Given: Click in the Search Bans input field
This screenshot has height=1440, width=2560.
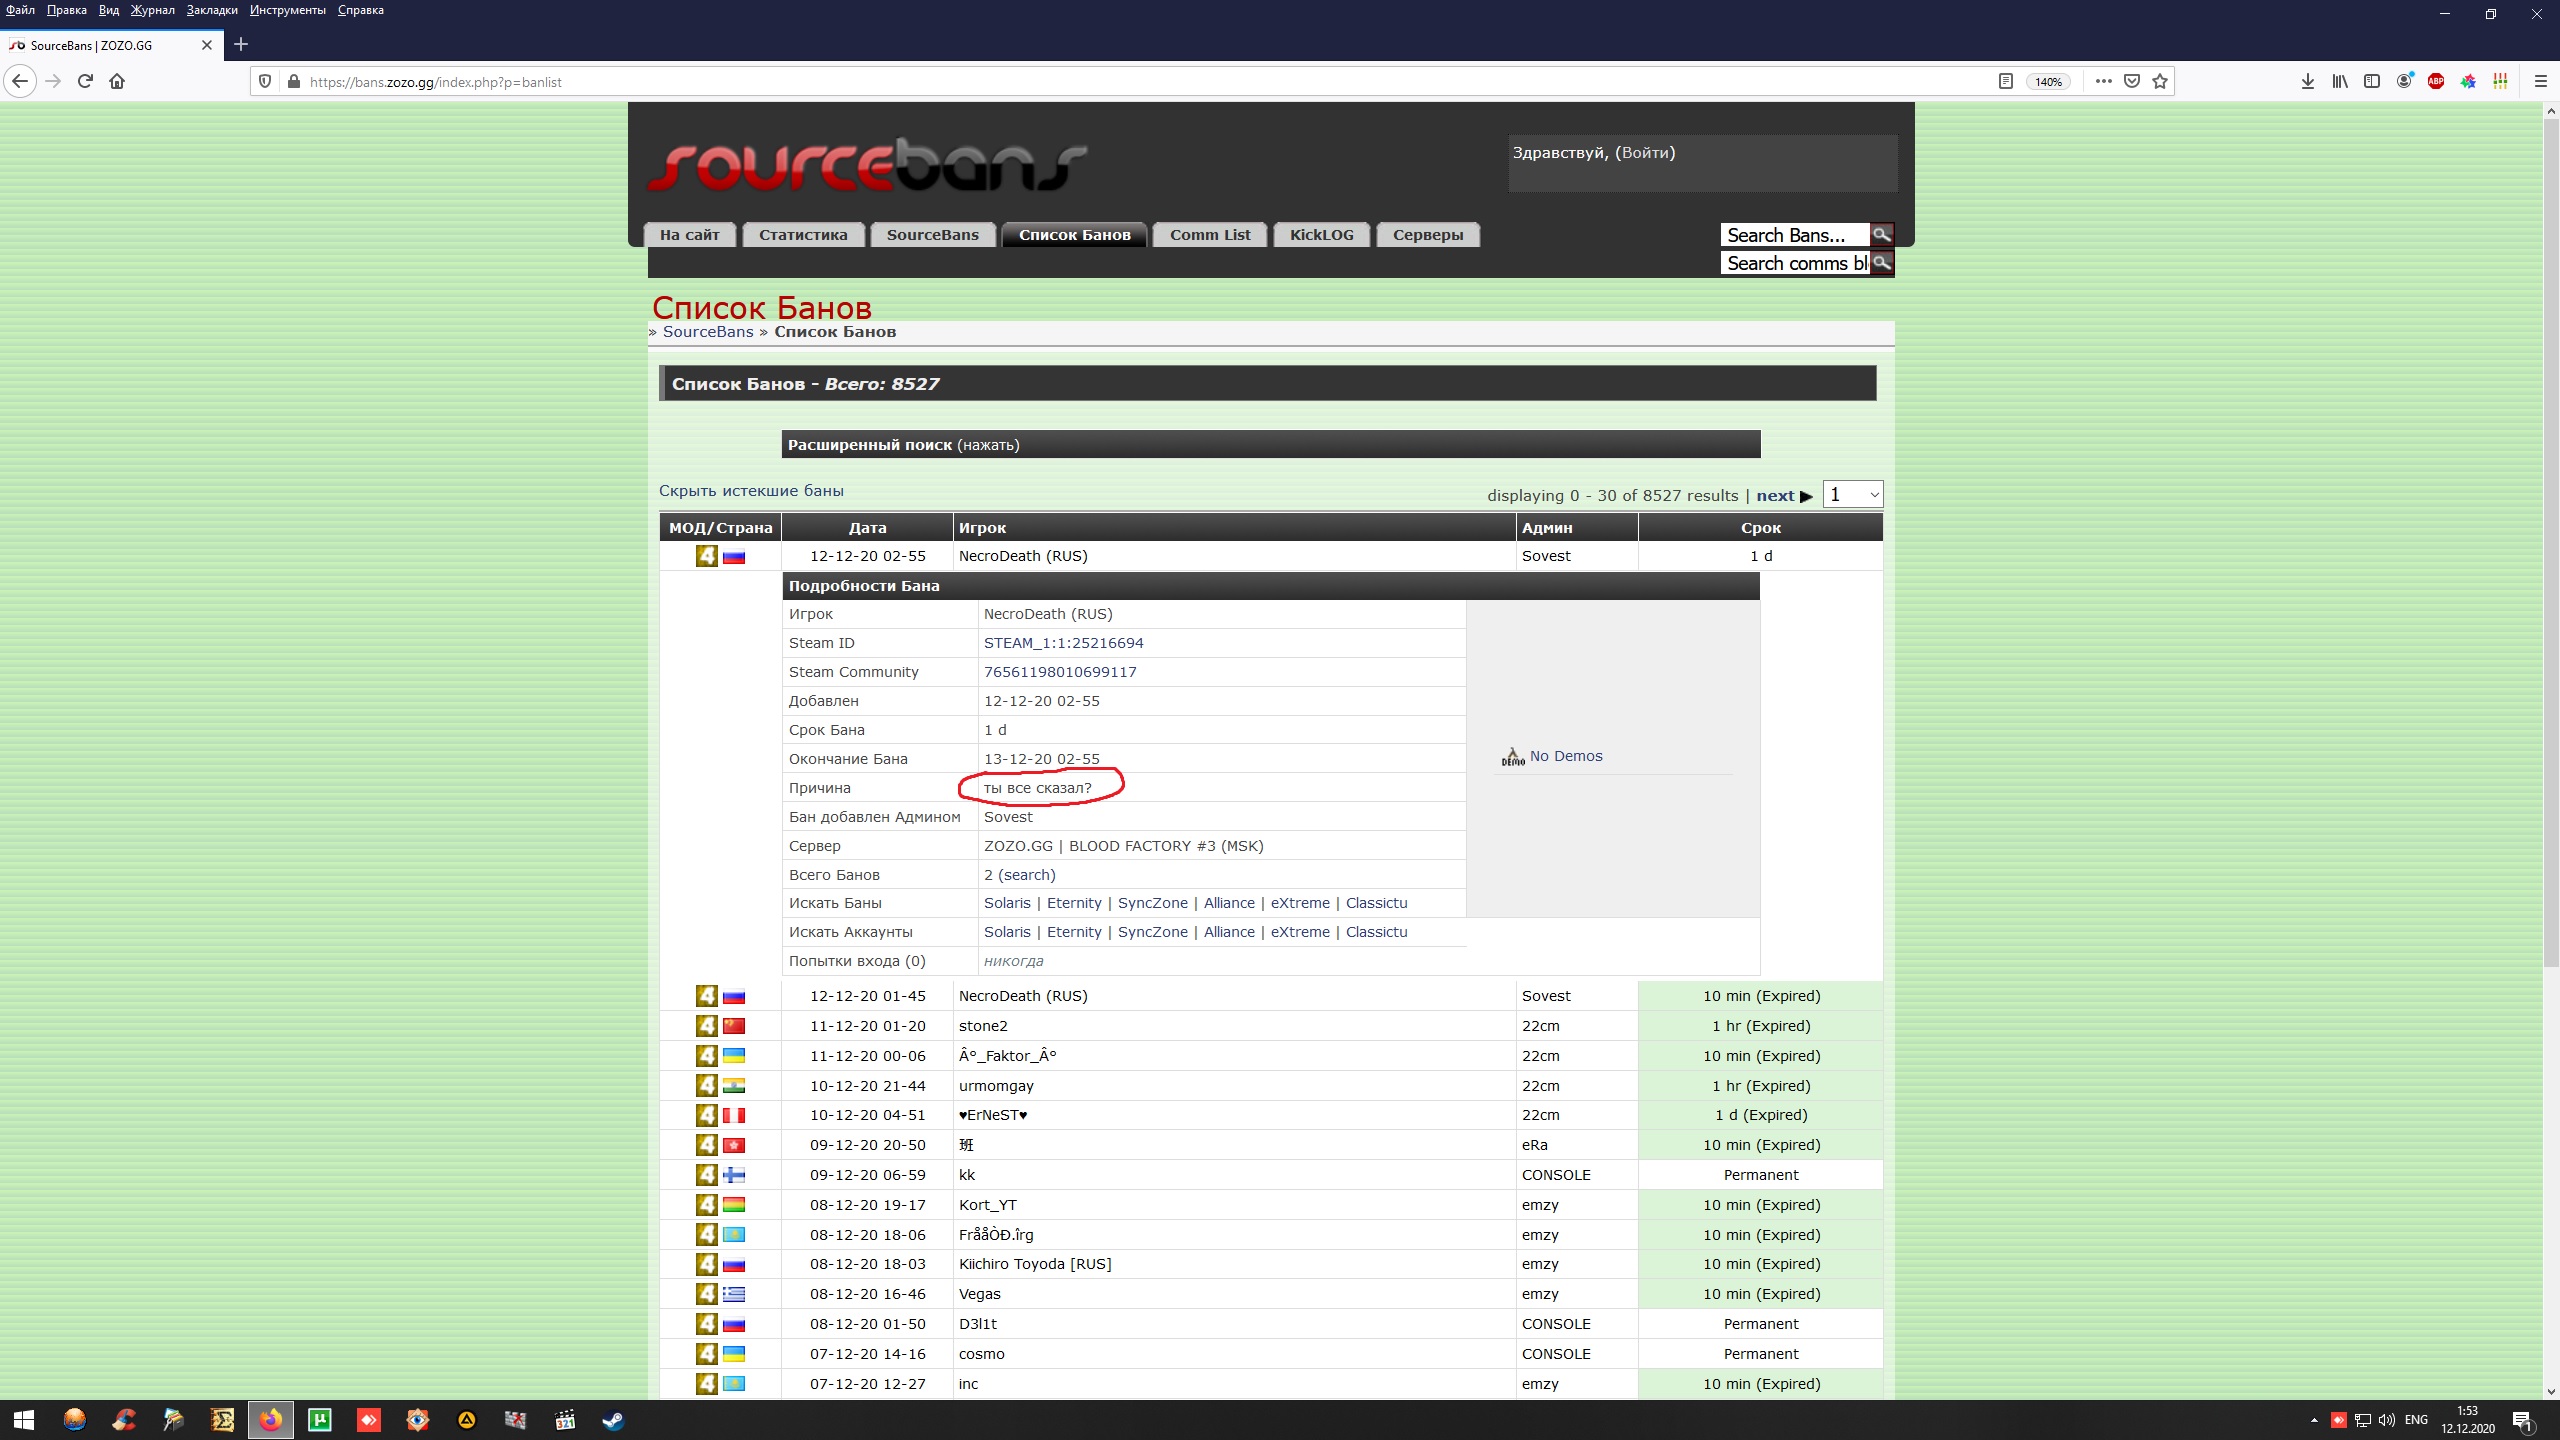Looking at the screenshot, I should (1794, 235).
